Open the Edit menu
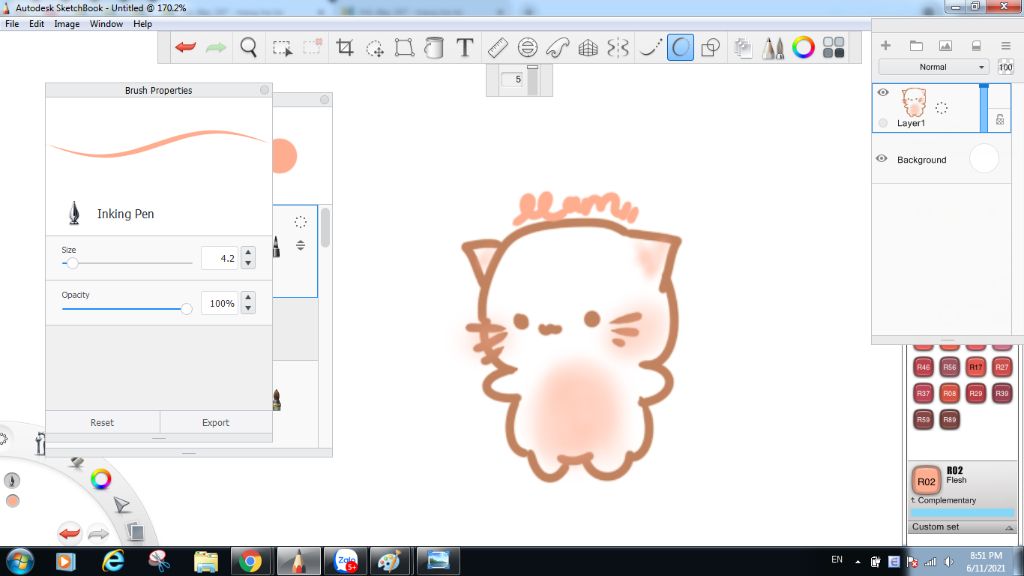This screenshot has height=576, width=1024. click(37, 24)
